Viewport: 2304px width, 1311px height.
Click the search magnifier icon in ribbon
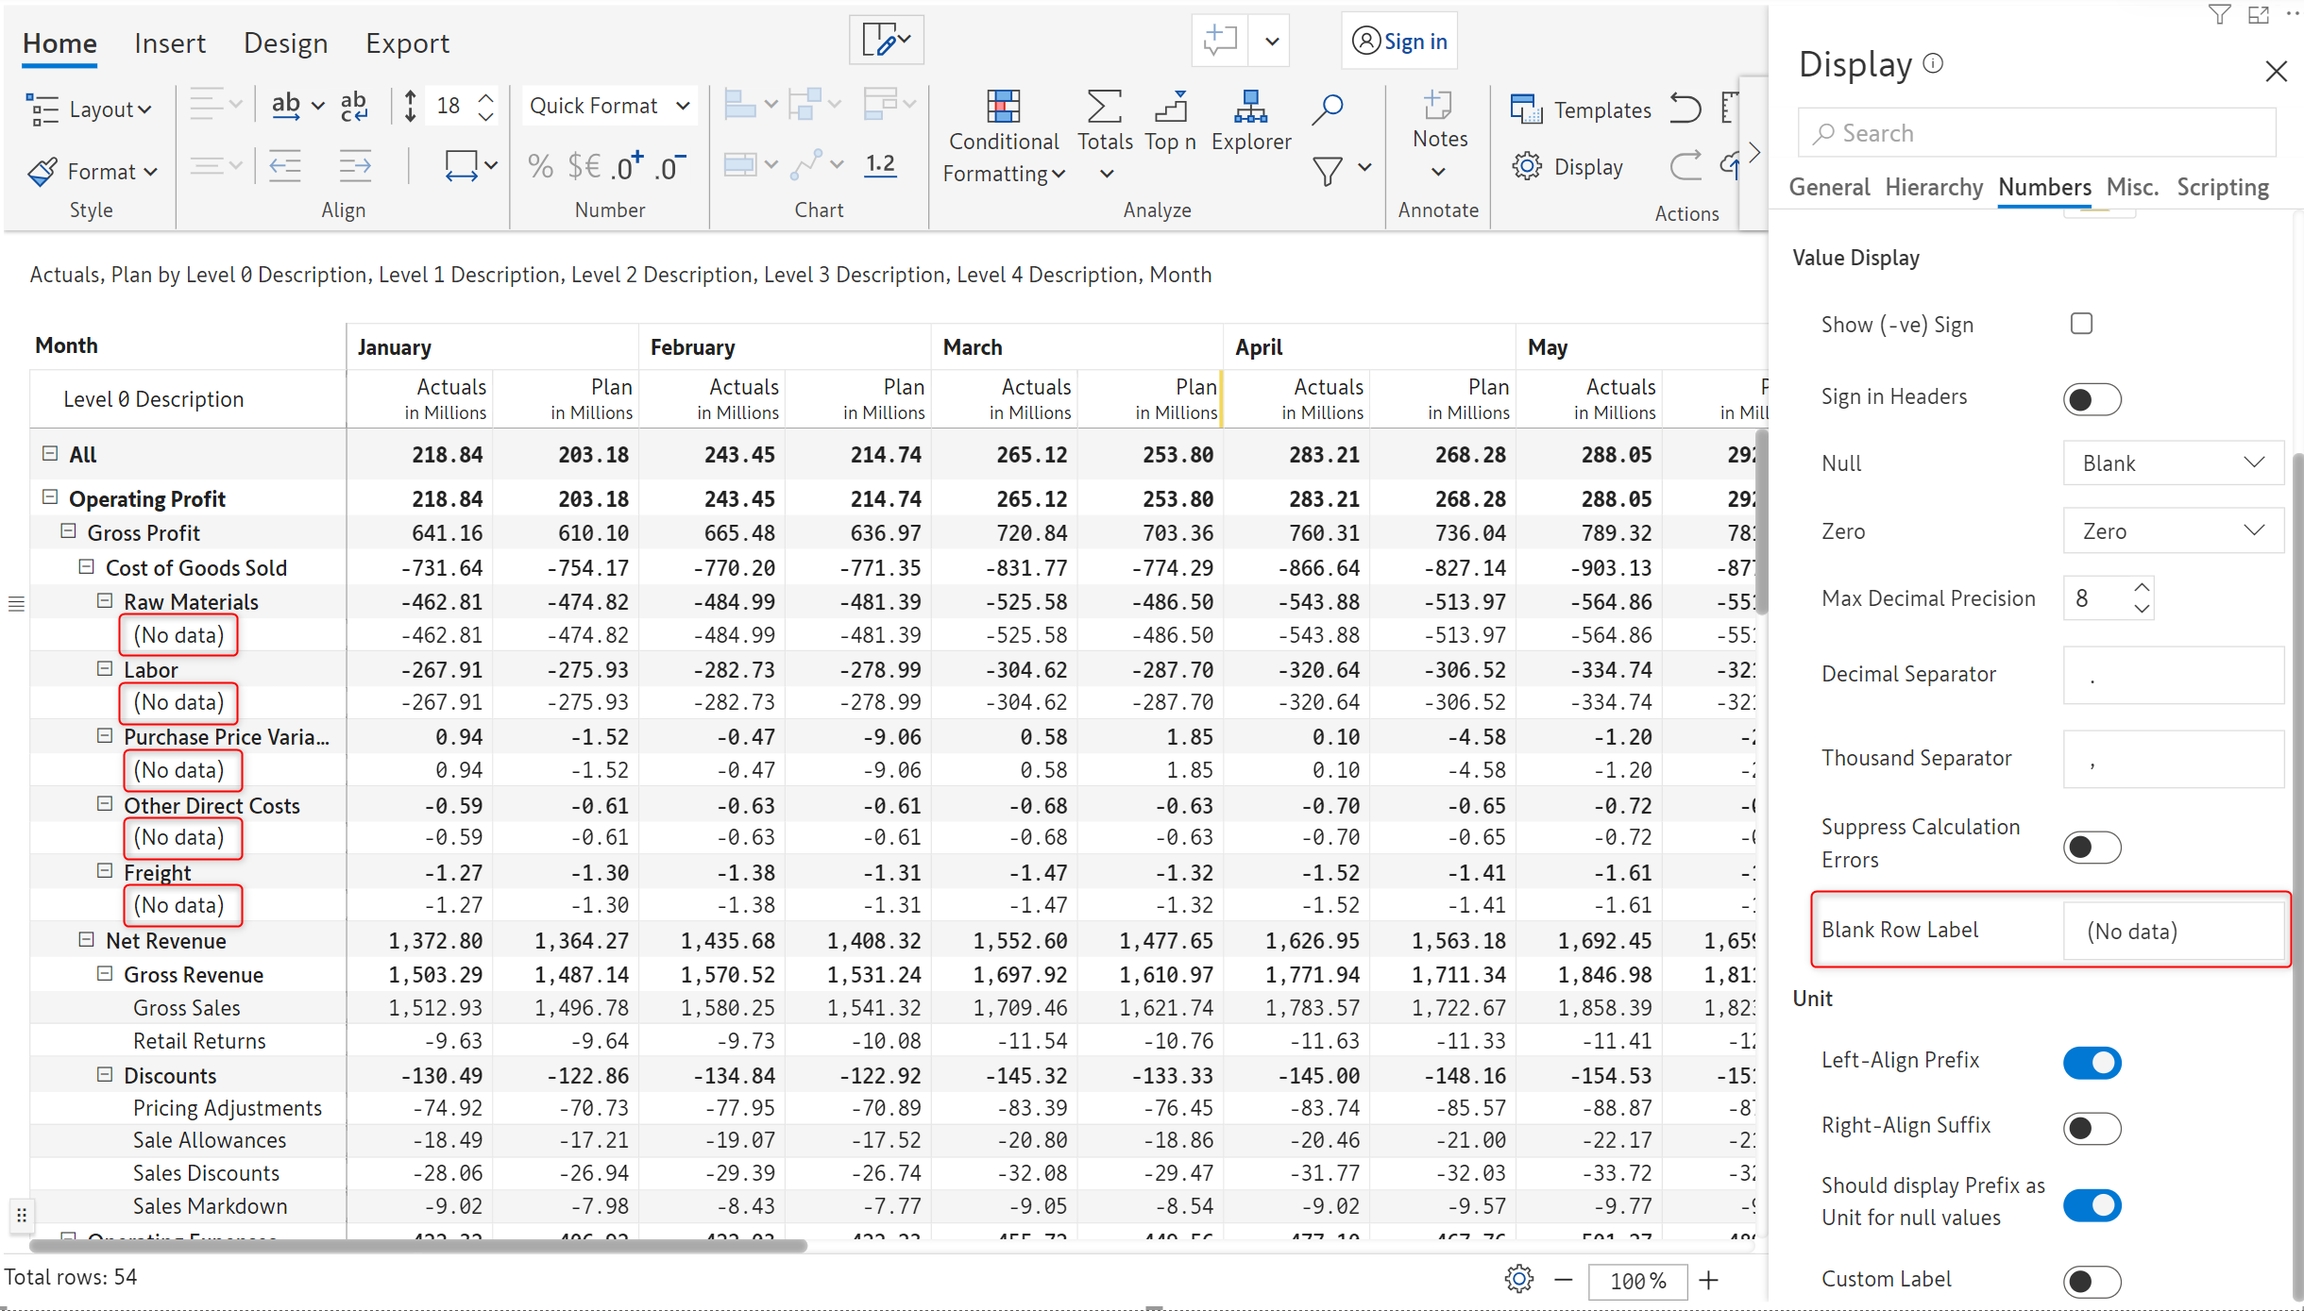tap(1327, 108)
